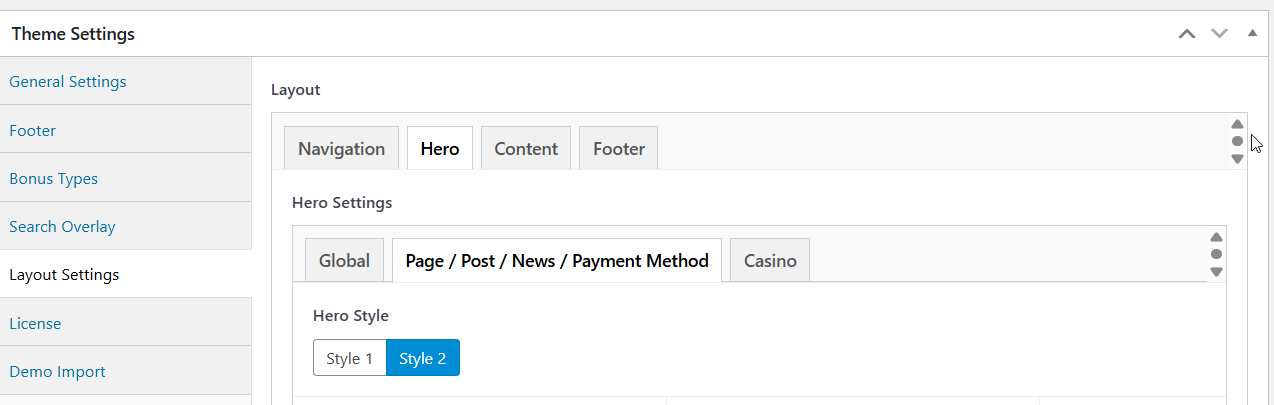Open the Footer layout tab

618,149
